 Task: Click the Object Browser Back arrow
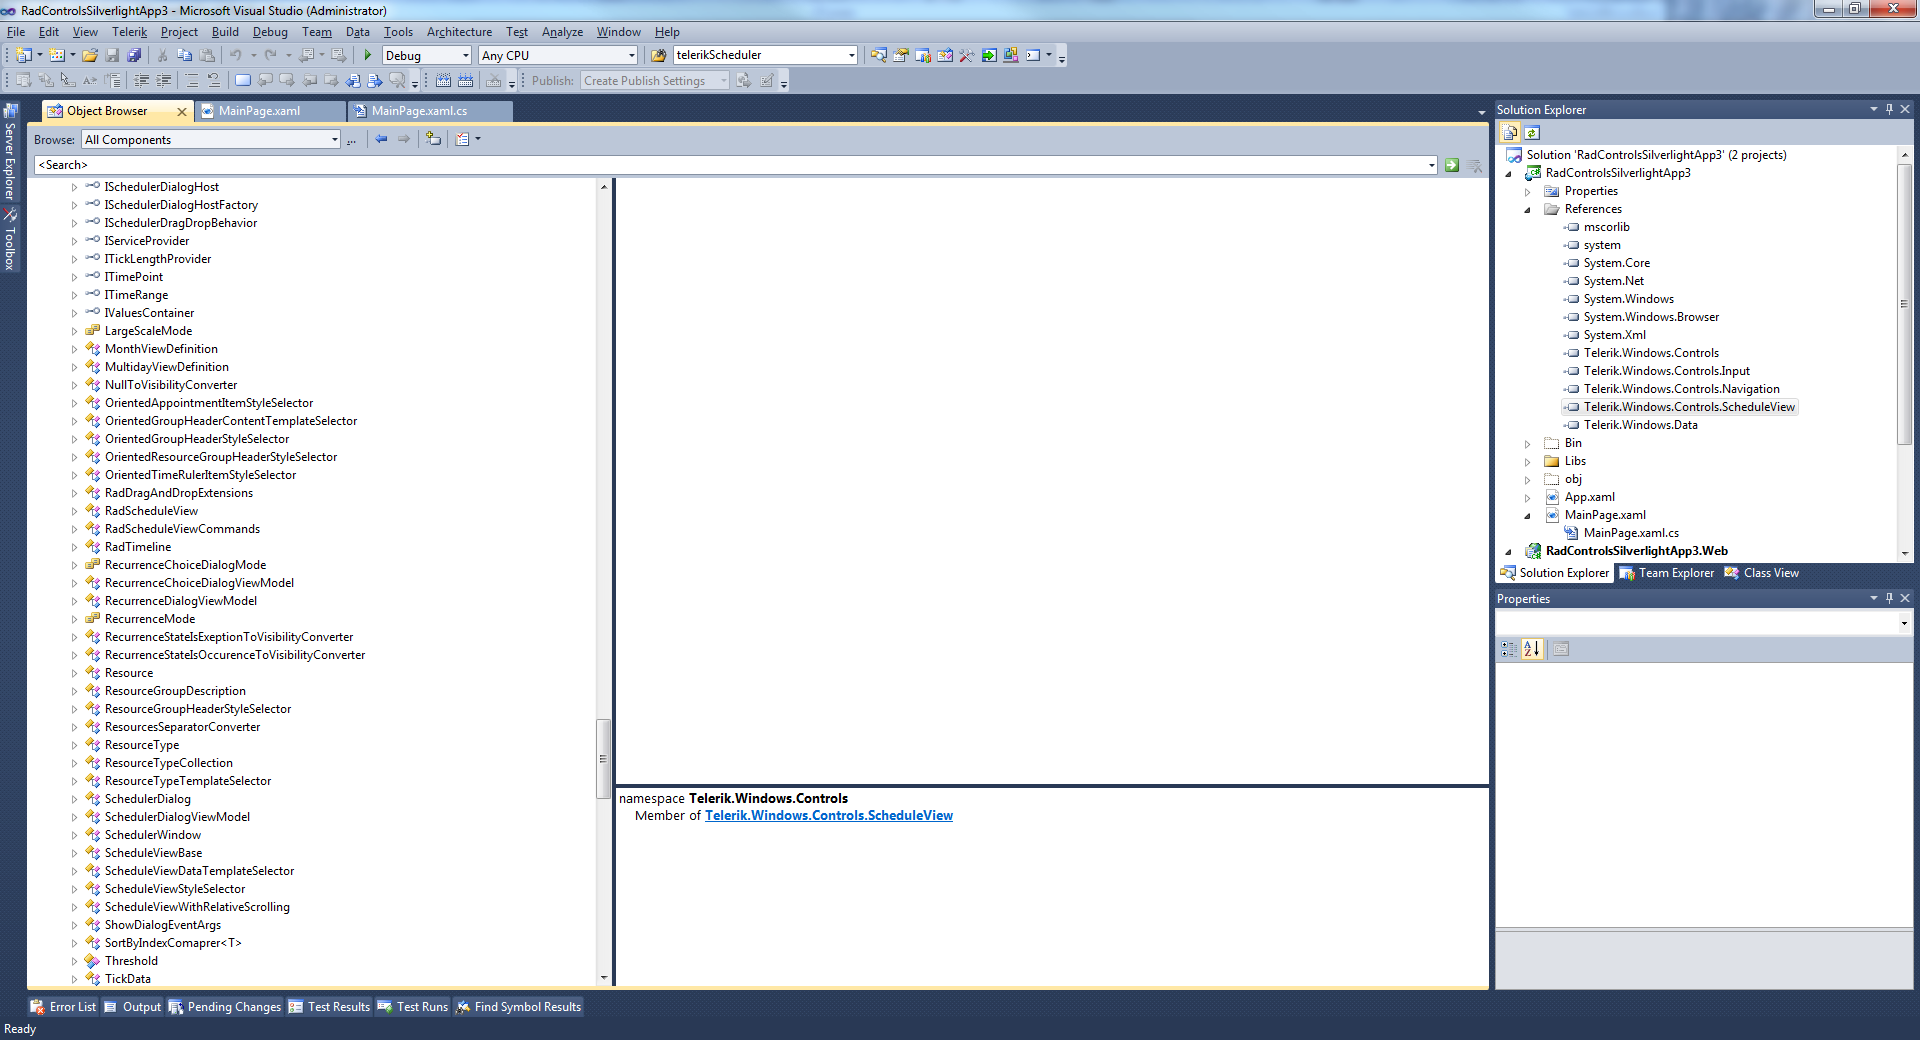point(382,140)
